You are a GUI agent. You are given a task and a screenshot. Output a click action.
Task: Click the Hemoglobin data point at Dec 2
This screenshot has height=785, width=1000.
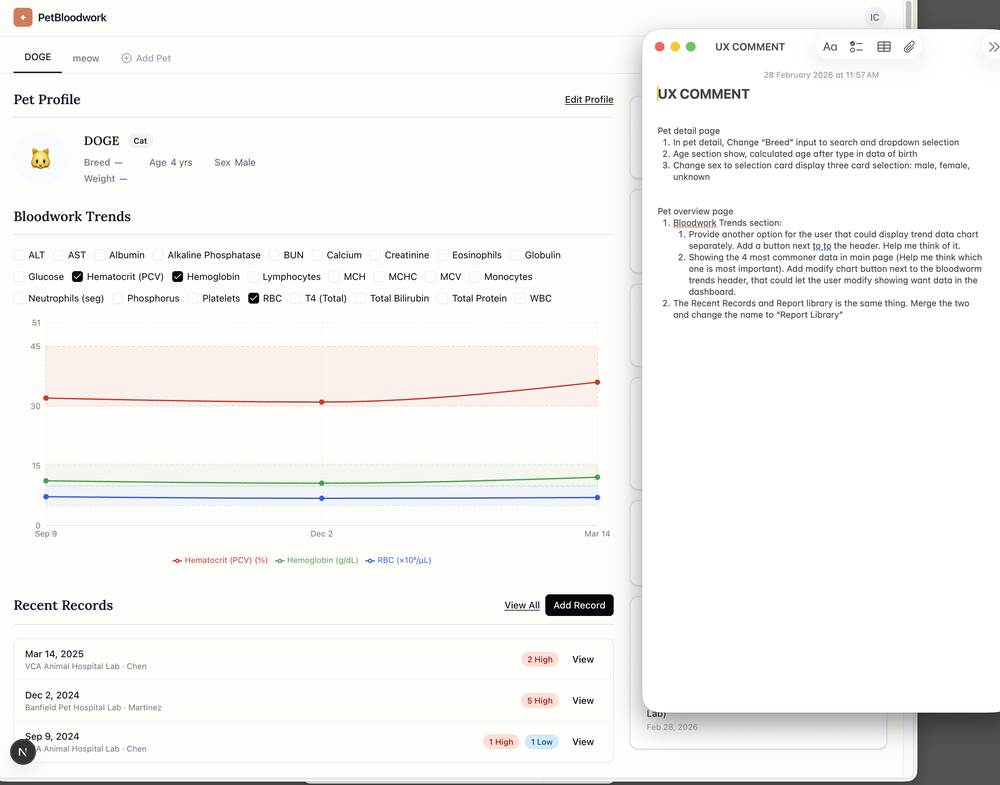click(x=321, y=483)
